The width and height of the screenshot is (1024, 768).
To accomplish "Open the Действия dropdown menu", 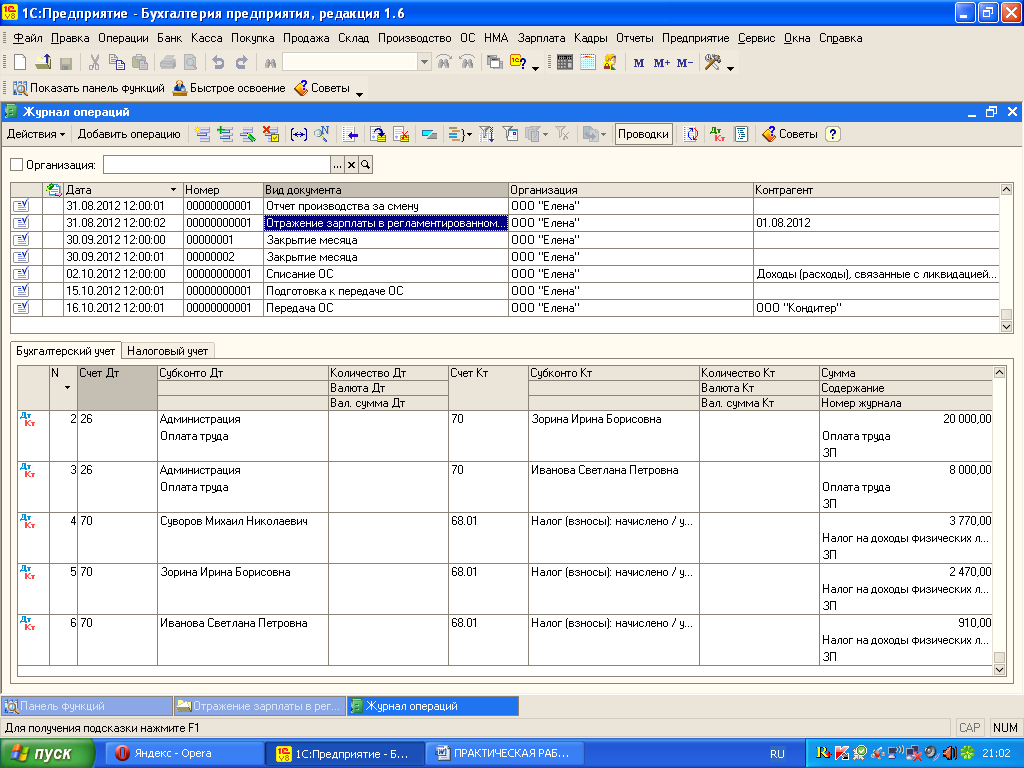I will 36,135.
